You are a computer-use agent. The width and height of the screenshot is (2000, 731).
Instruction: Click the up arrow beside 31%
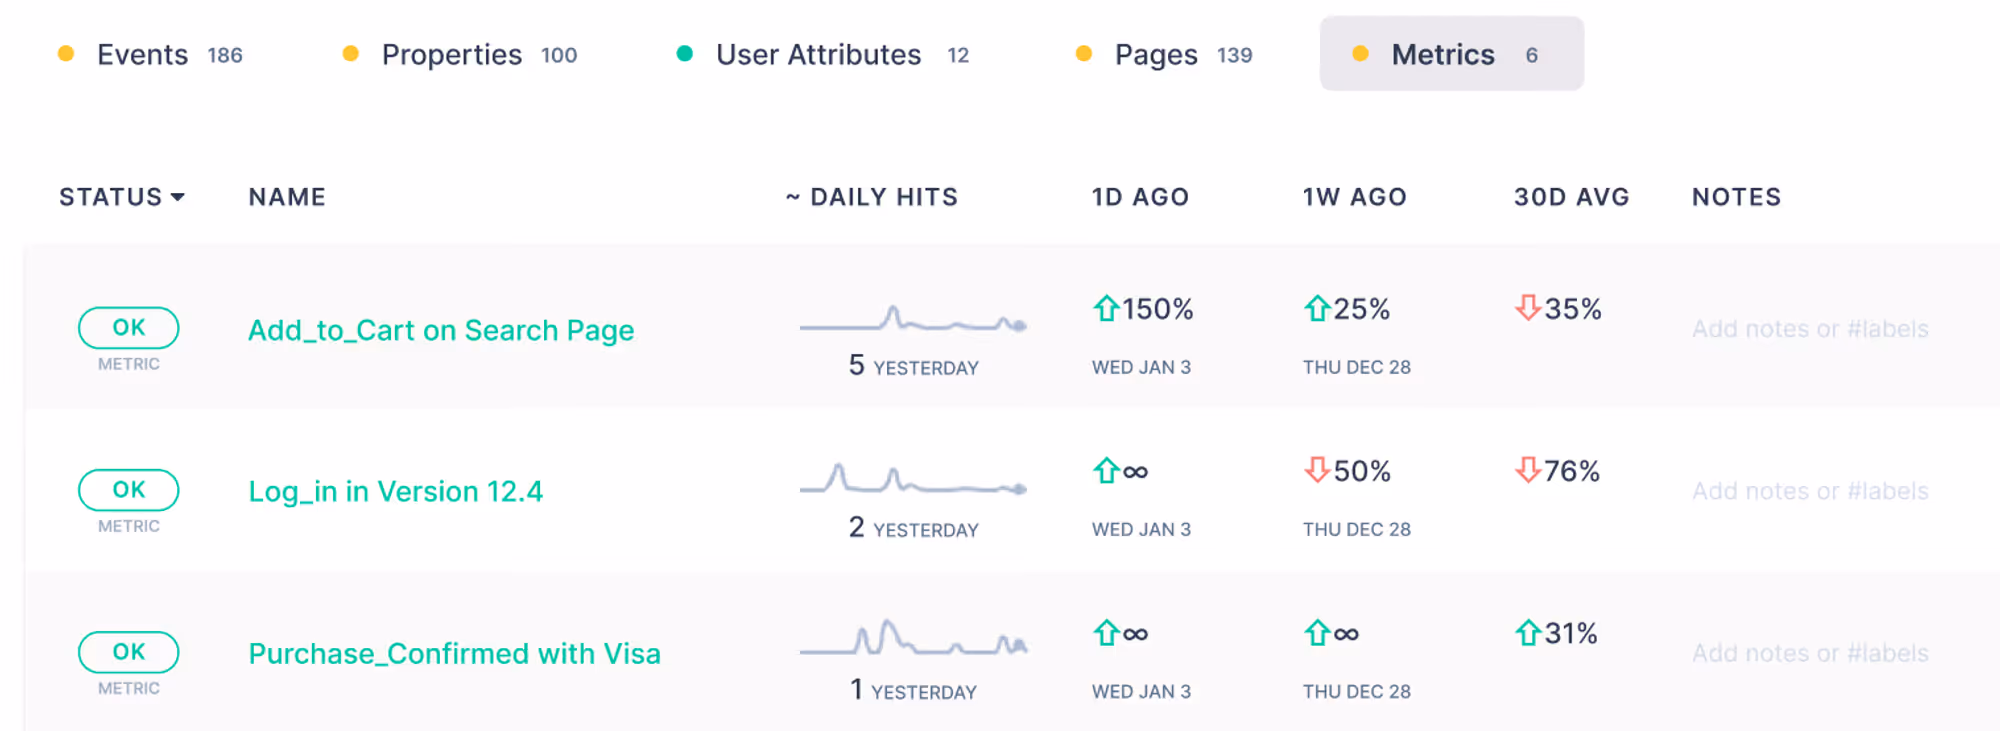(1528, 632)
